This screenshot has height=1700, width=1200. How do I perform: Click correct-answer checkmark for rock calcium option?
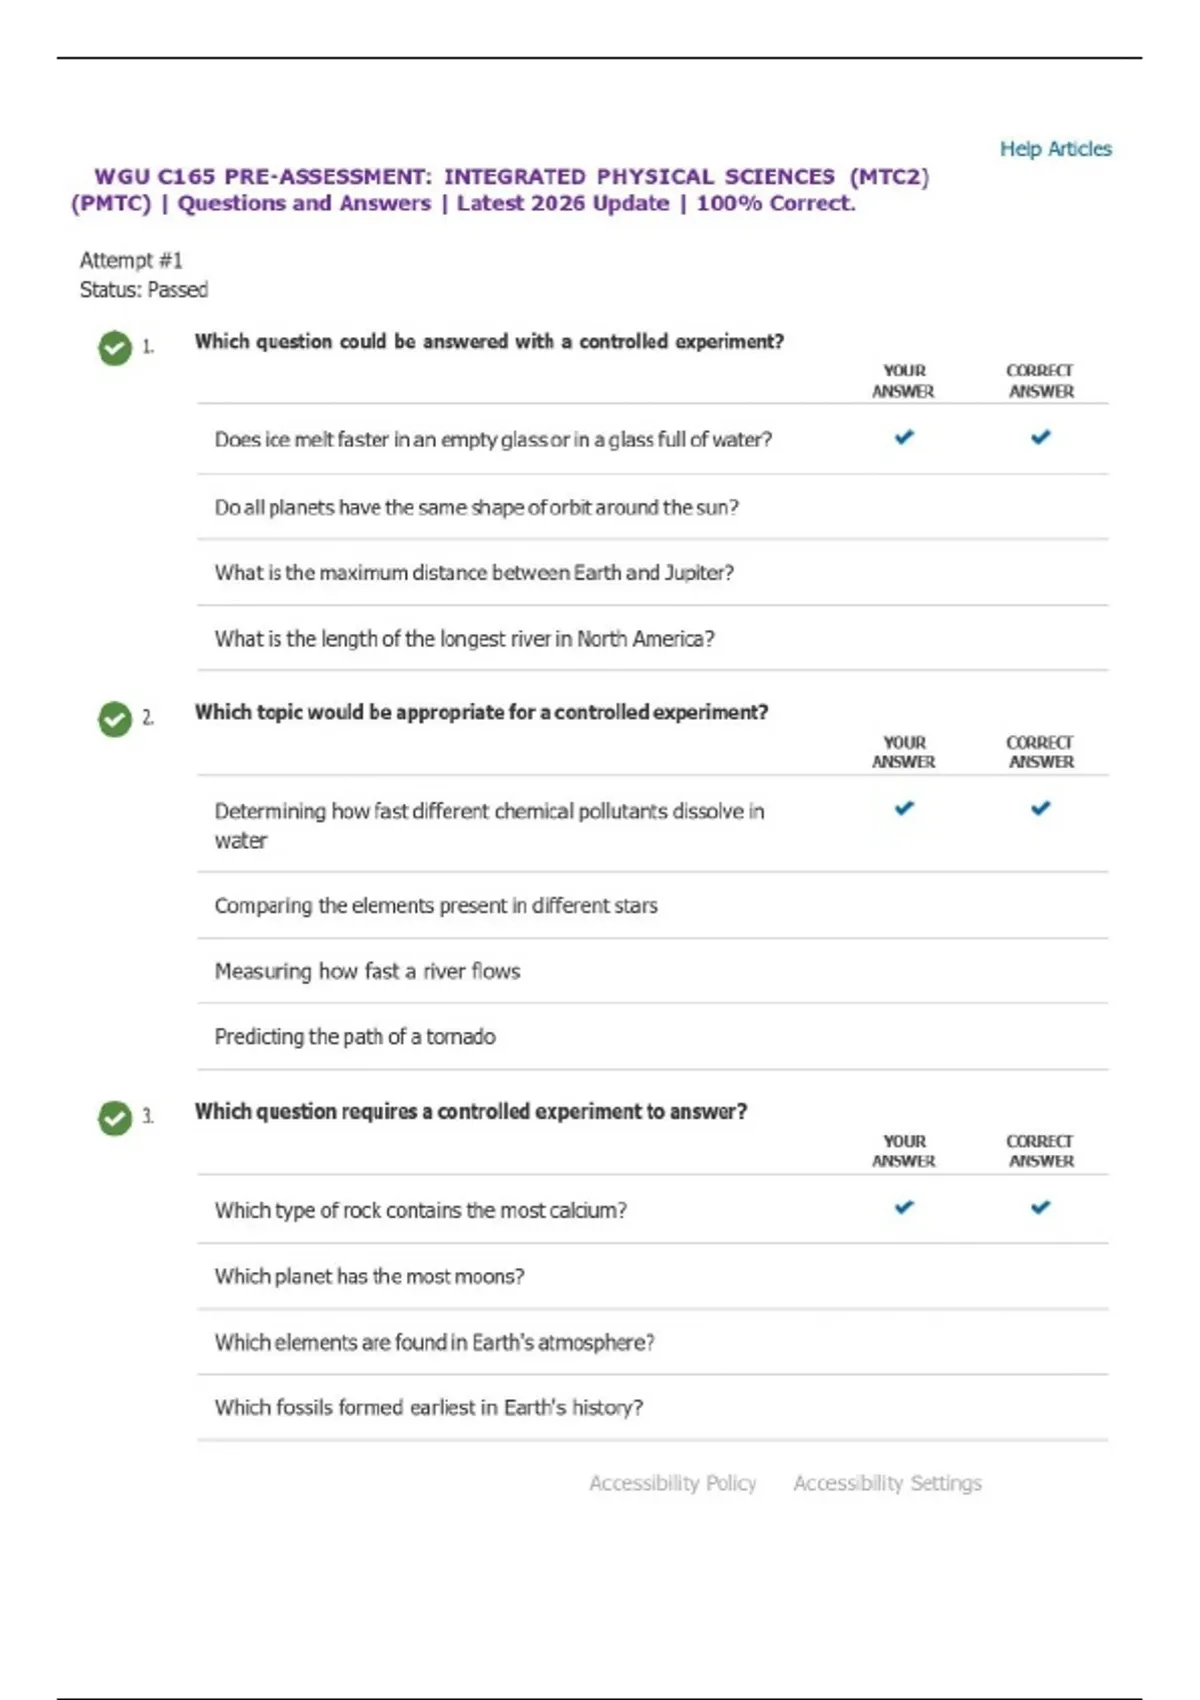click(x=1041, y=1207)
